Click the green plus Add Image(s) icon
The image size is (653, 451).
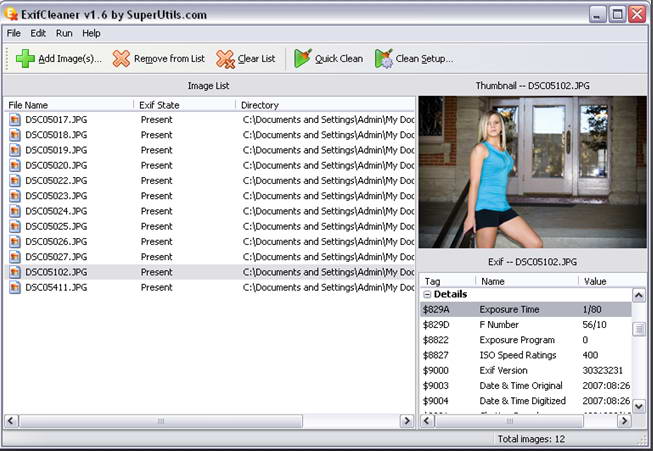(25, 58)
